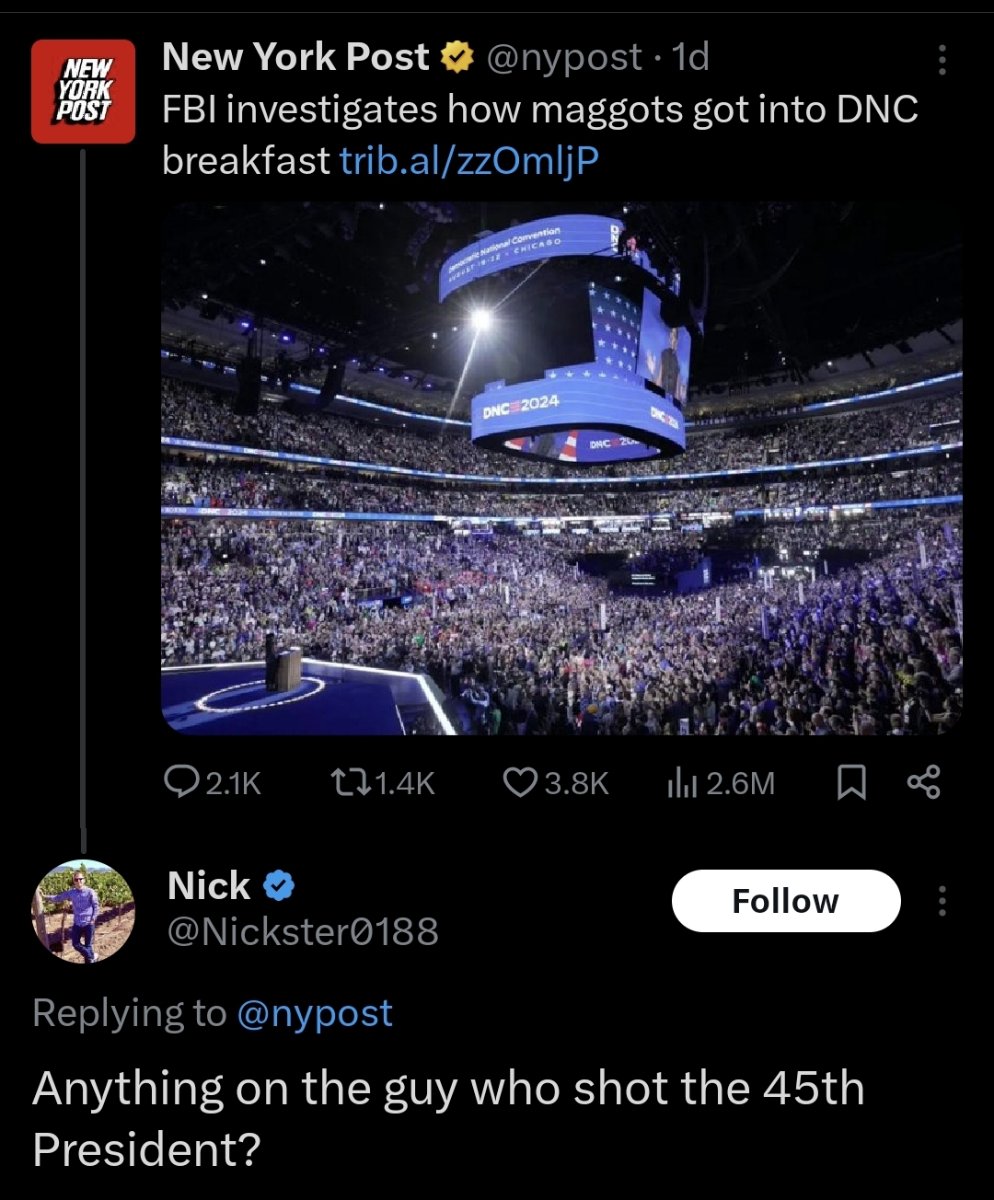Follow the Nick account

point(785,901)
